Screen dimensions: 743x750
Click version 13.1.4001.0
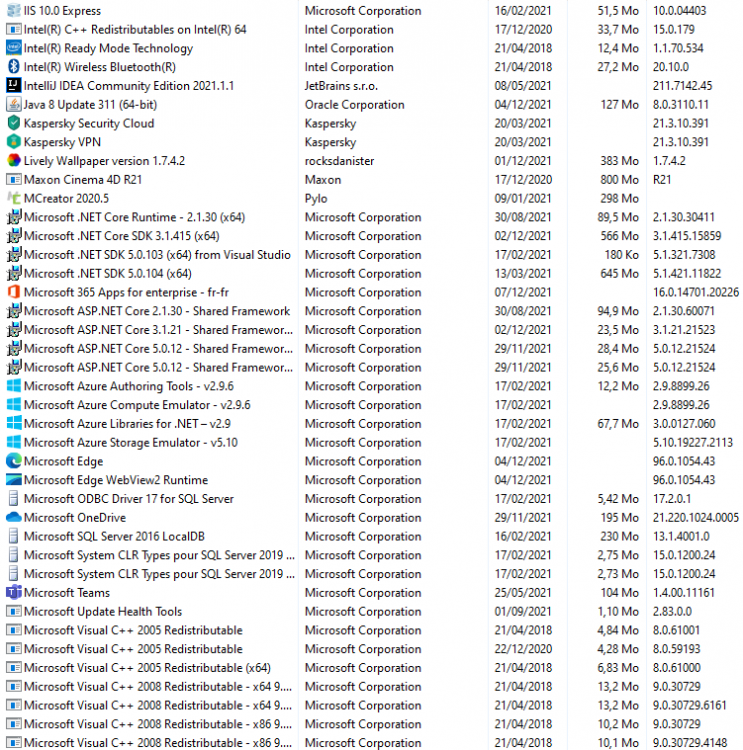coord(681,536)
